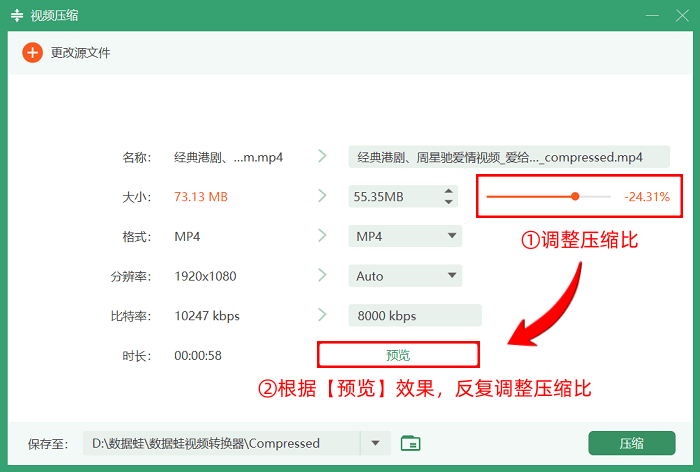The width and height of the screenshot is (700, 472).
Task: Click the source format value MP4
Action: (187, 236)
